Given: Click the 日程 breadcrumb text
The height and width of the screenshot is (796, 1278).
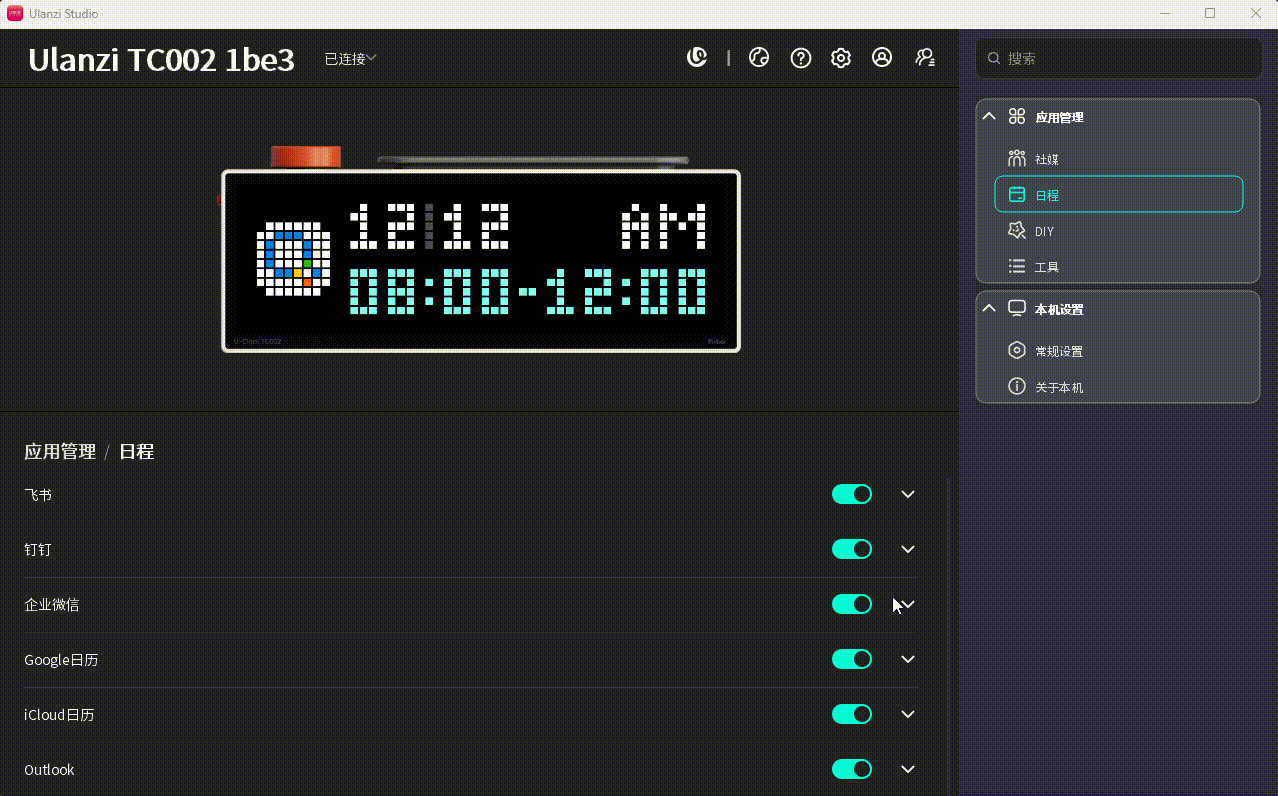Looking at the screenshot, I should tap(136, 452).
